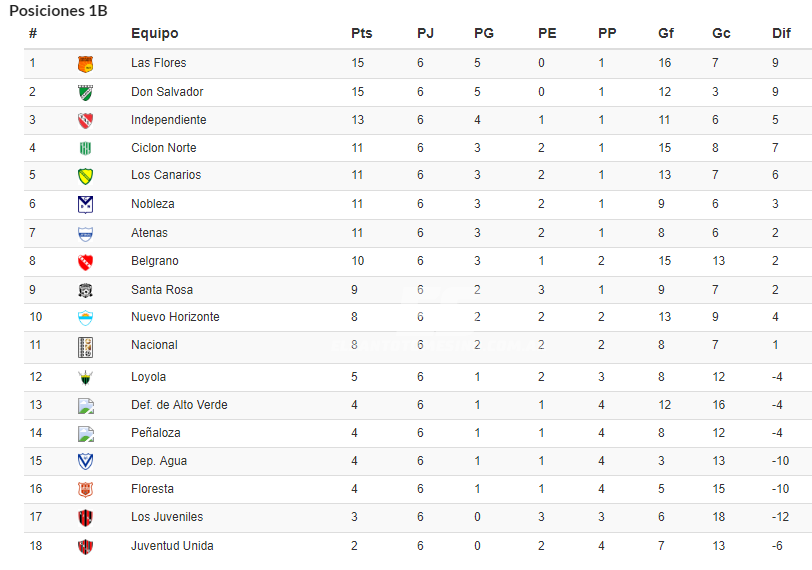The height and width of the screenshot is (570, 812).
Task: Select the Independiente red shield logo
Action: (x=85, y=121)
